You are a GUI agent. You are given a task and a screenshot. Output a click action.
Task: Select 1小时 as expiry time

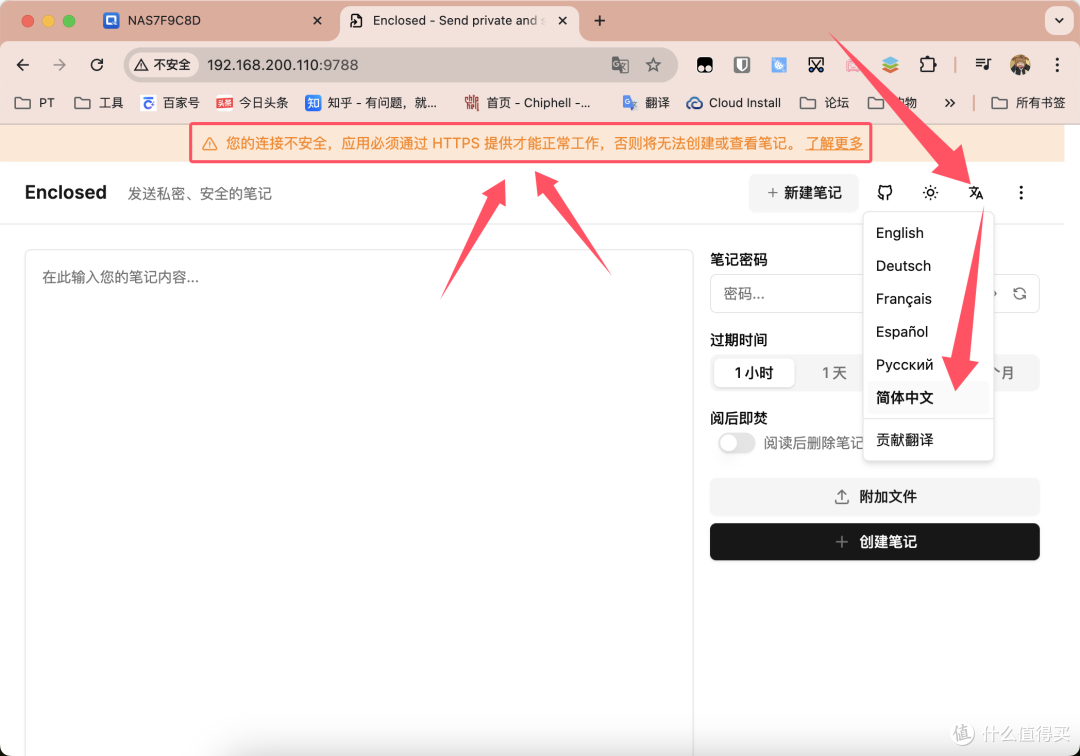tap(754, 372)
